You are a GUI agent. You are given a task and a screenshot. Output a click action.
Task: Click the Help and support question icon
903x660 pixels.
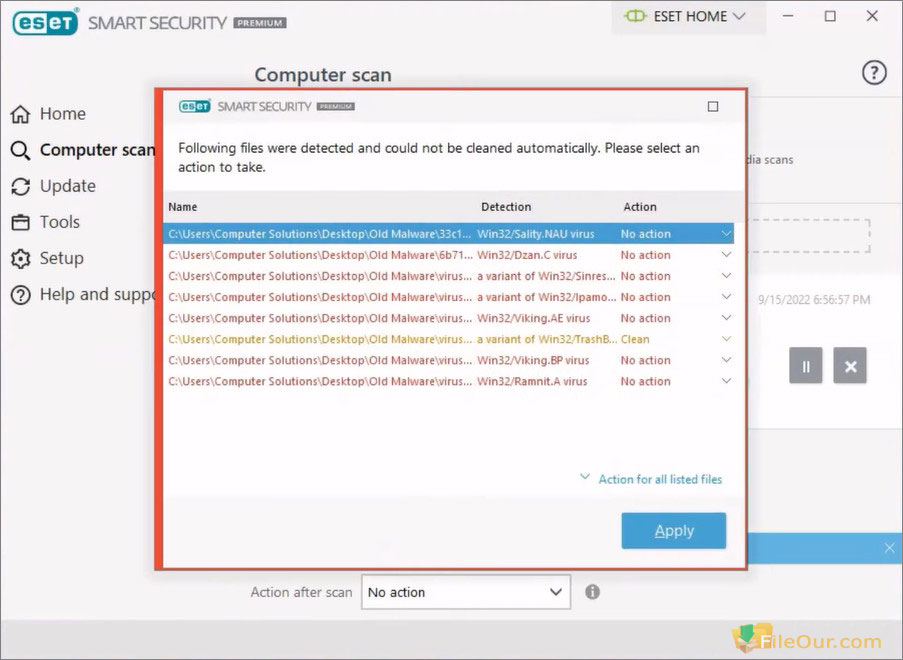pyautogui.click(x=20, y=295)
